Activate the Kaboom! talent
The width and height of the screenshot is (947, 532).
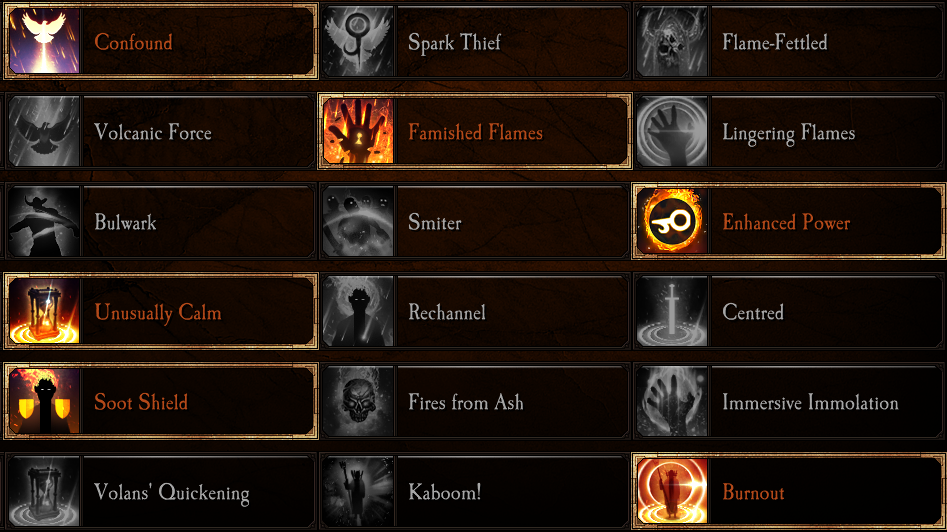click(475, 491)
